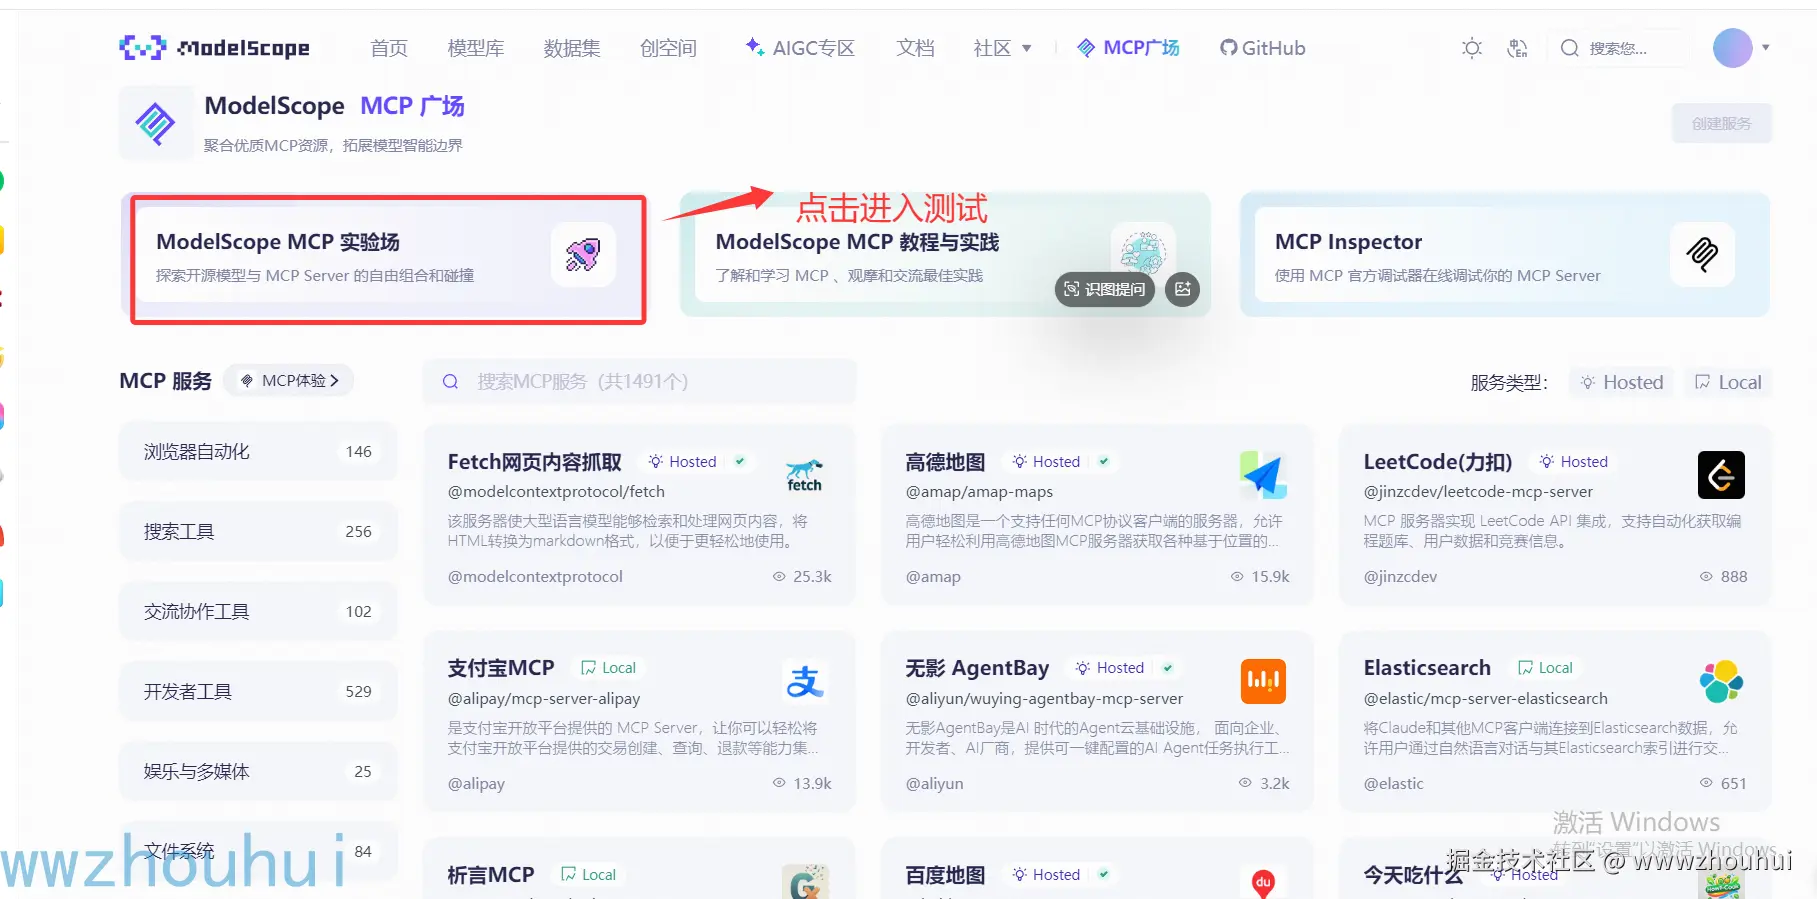This screenshot has width=1817, height=899.
Task: Open the GitHub link in header
Action: (1262, 48)
